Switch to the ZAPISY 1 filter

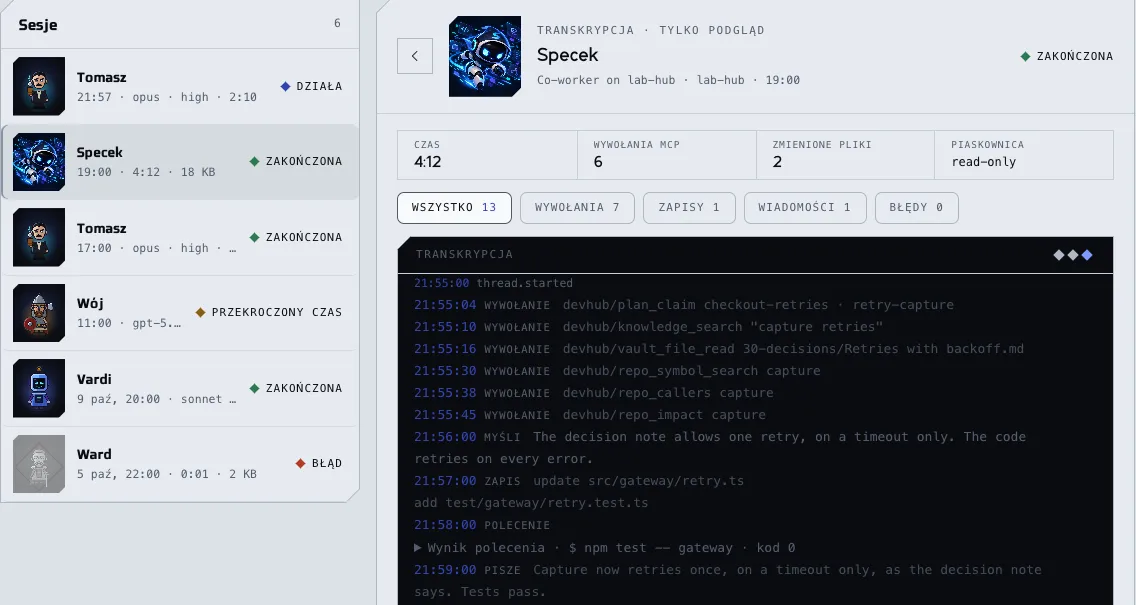click(x=689, y=208)
